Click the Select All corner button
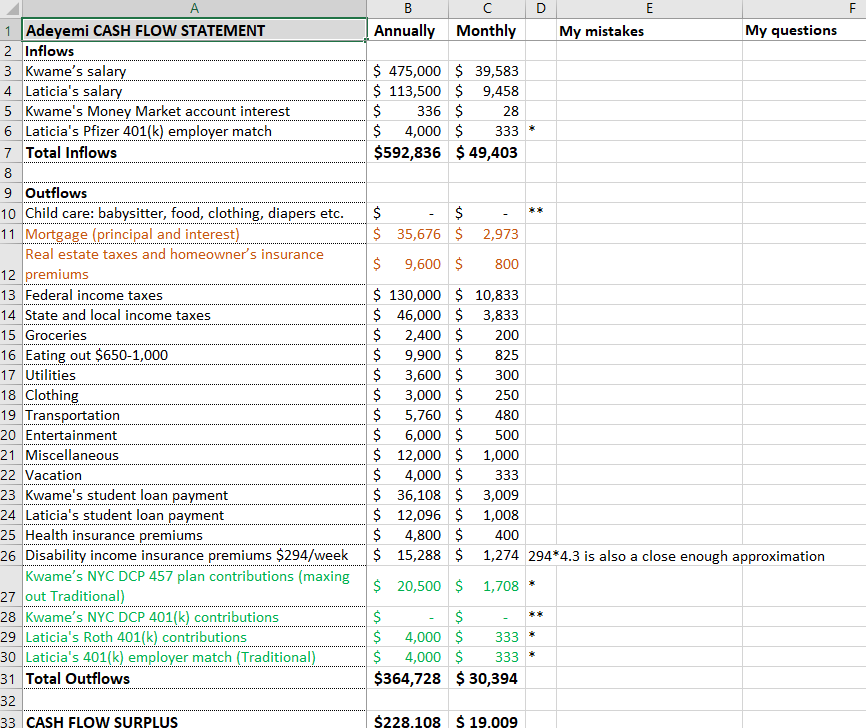 click(x=11, y=9)
